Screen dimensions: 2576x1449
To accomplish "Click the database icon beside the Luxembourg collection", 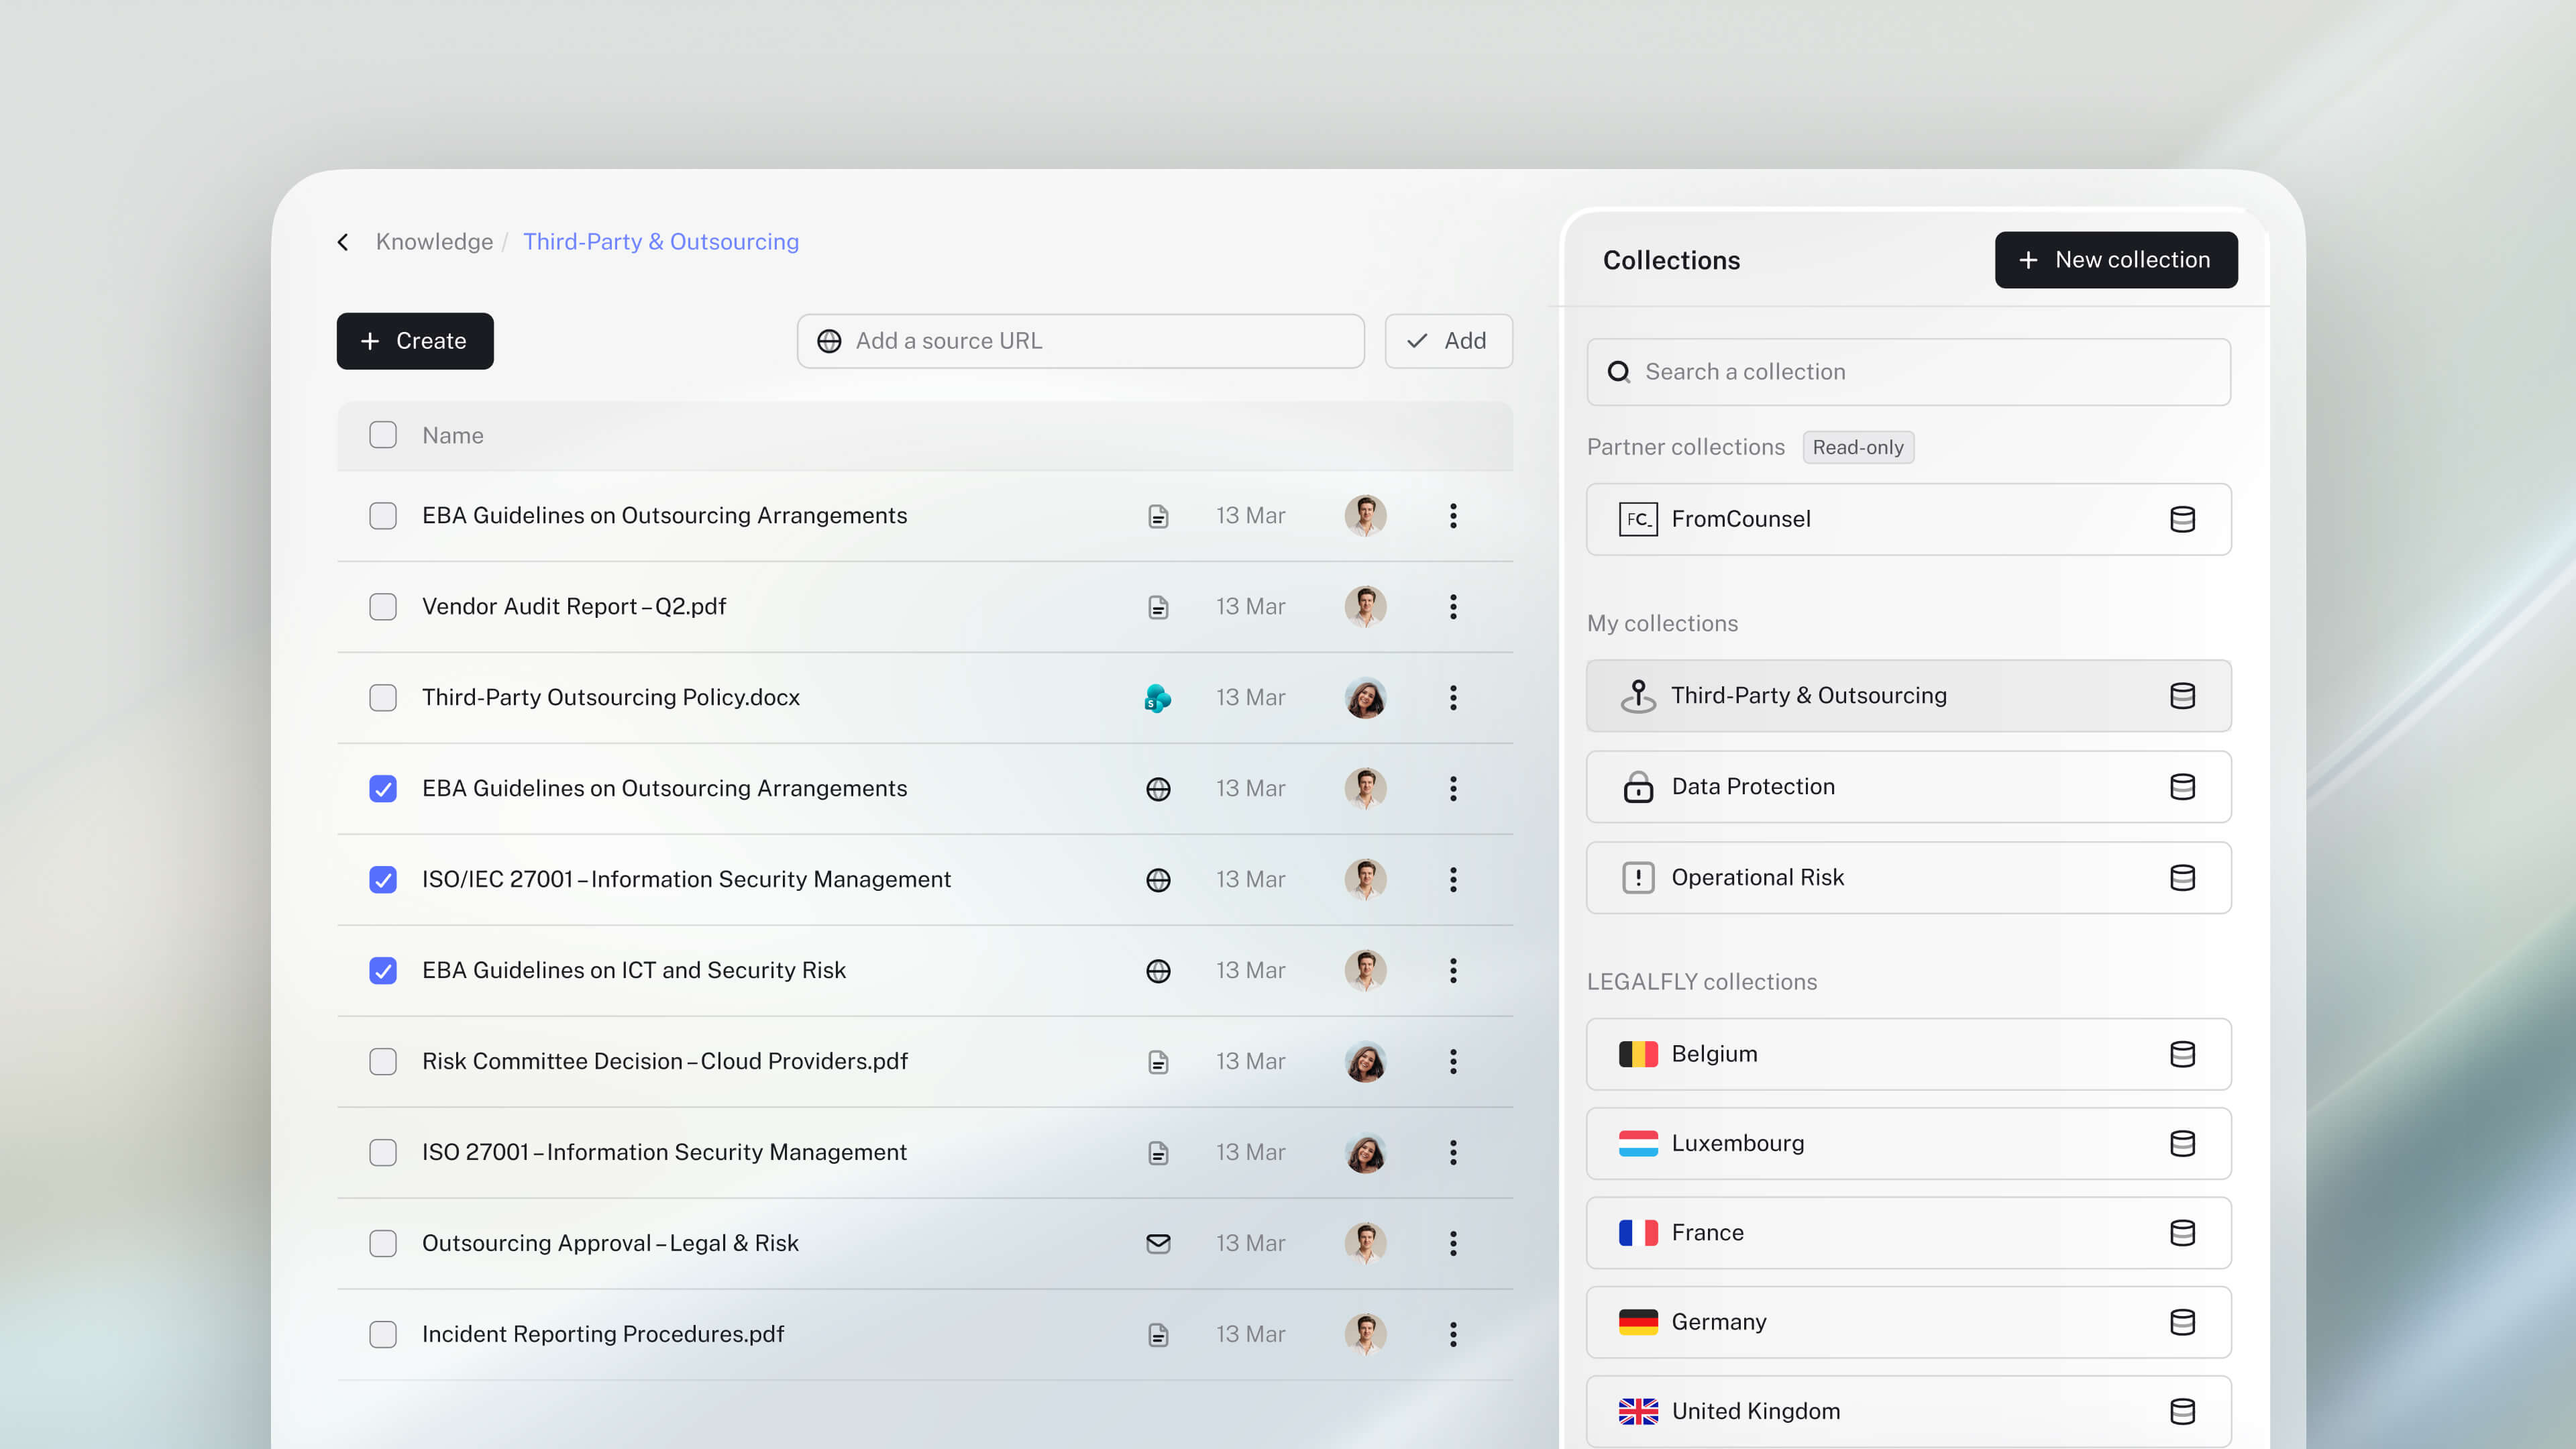I will [x=2182, y=1144].
